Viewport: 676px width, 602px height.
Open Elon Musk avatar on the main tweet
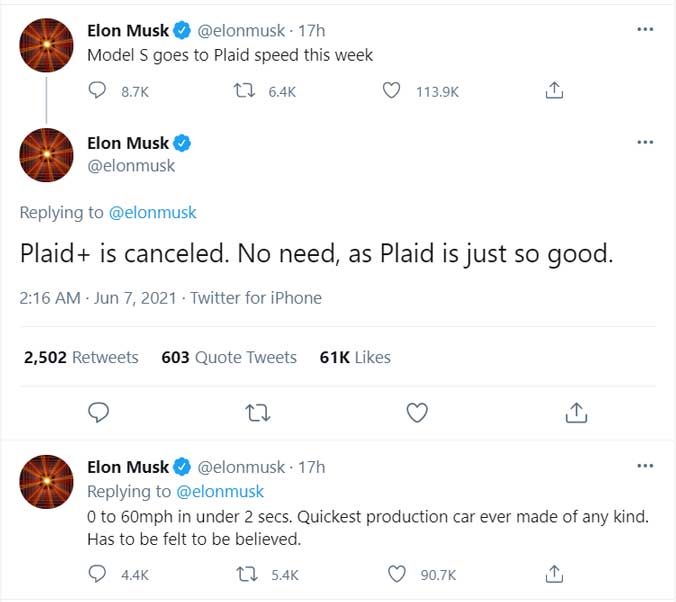pyautogui.click(x=46, y=155)
